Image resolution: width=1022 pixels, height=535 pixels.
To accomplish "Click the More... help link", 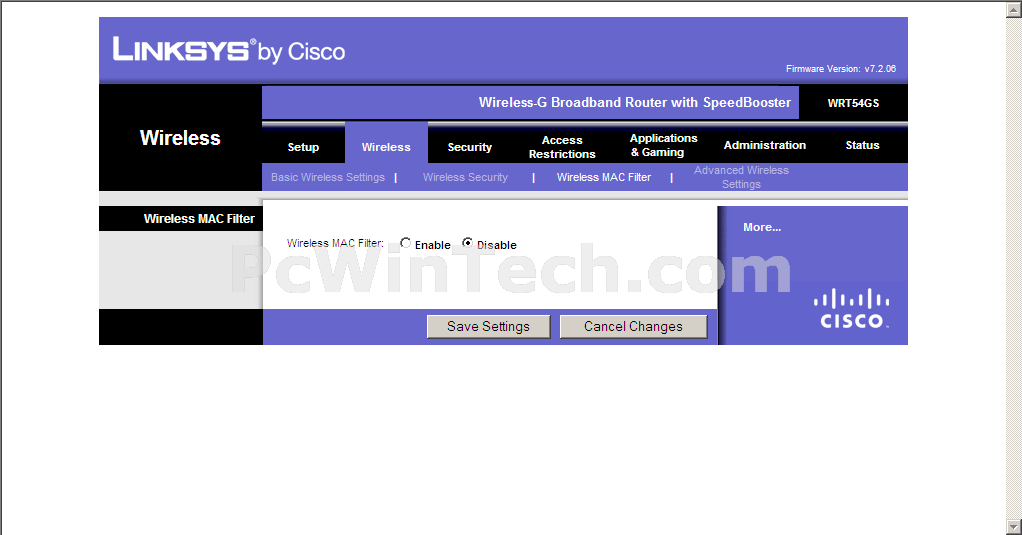I will tap(762, 227).
